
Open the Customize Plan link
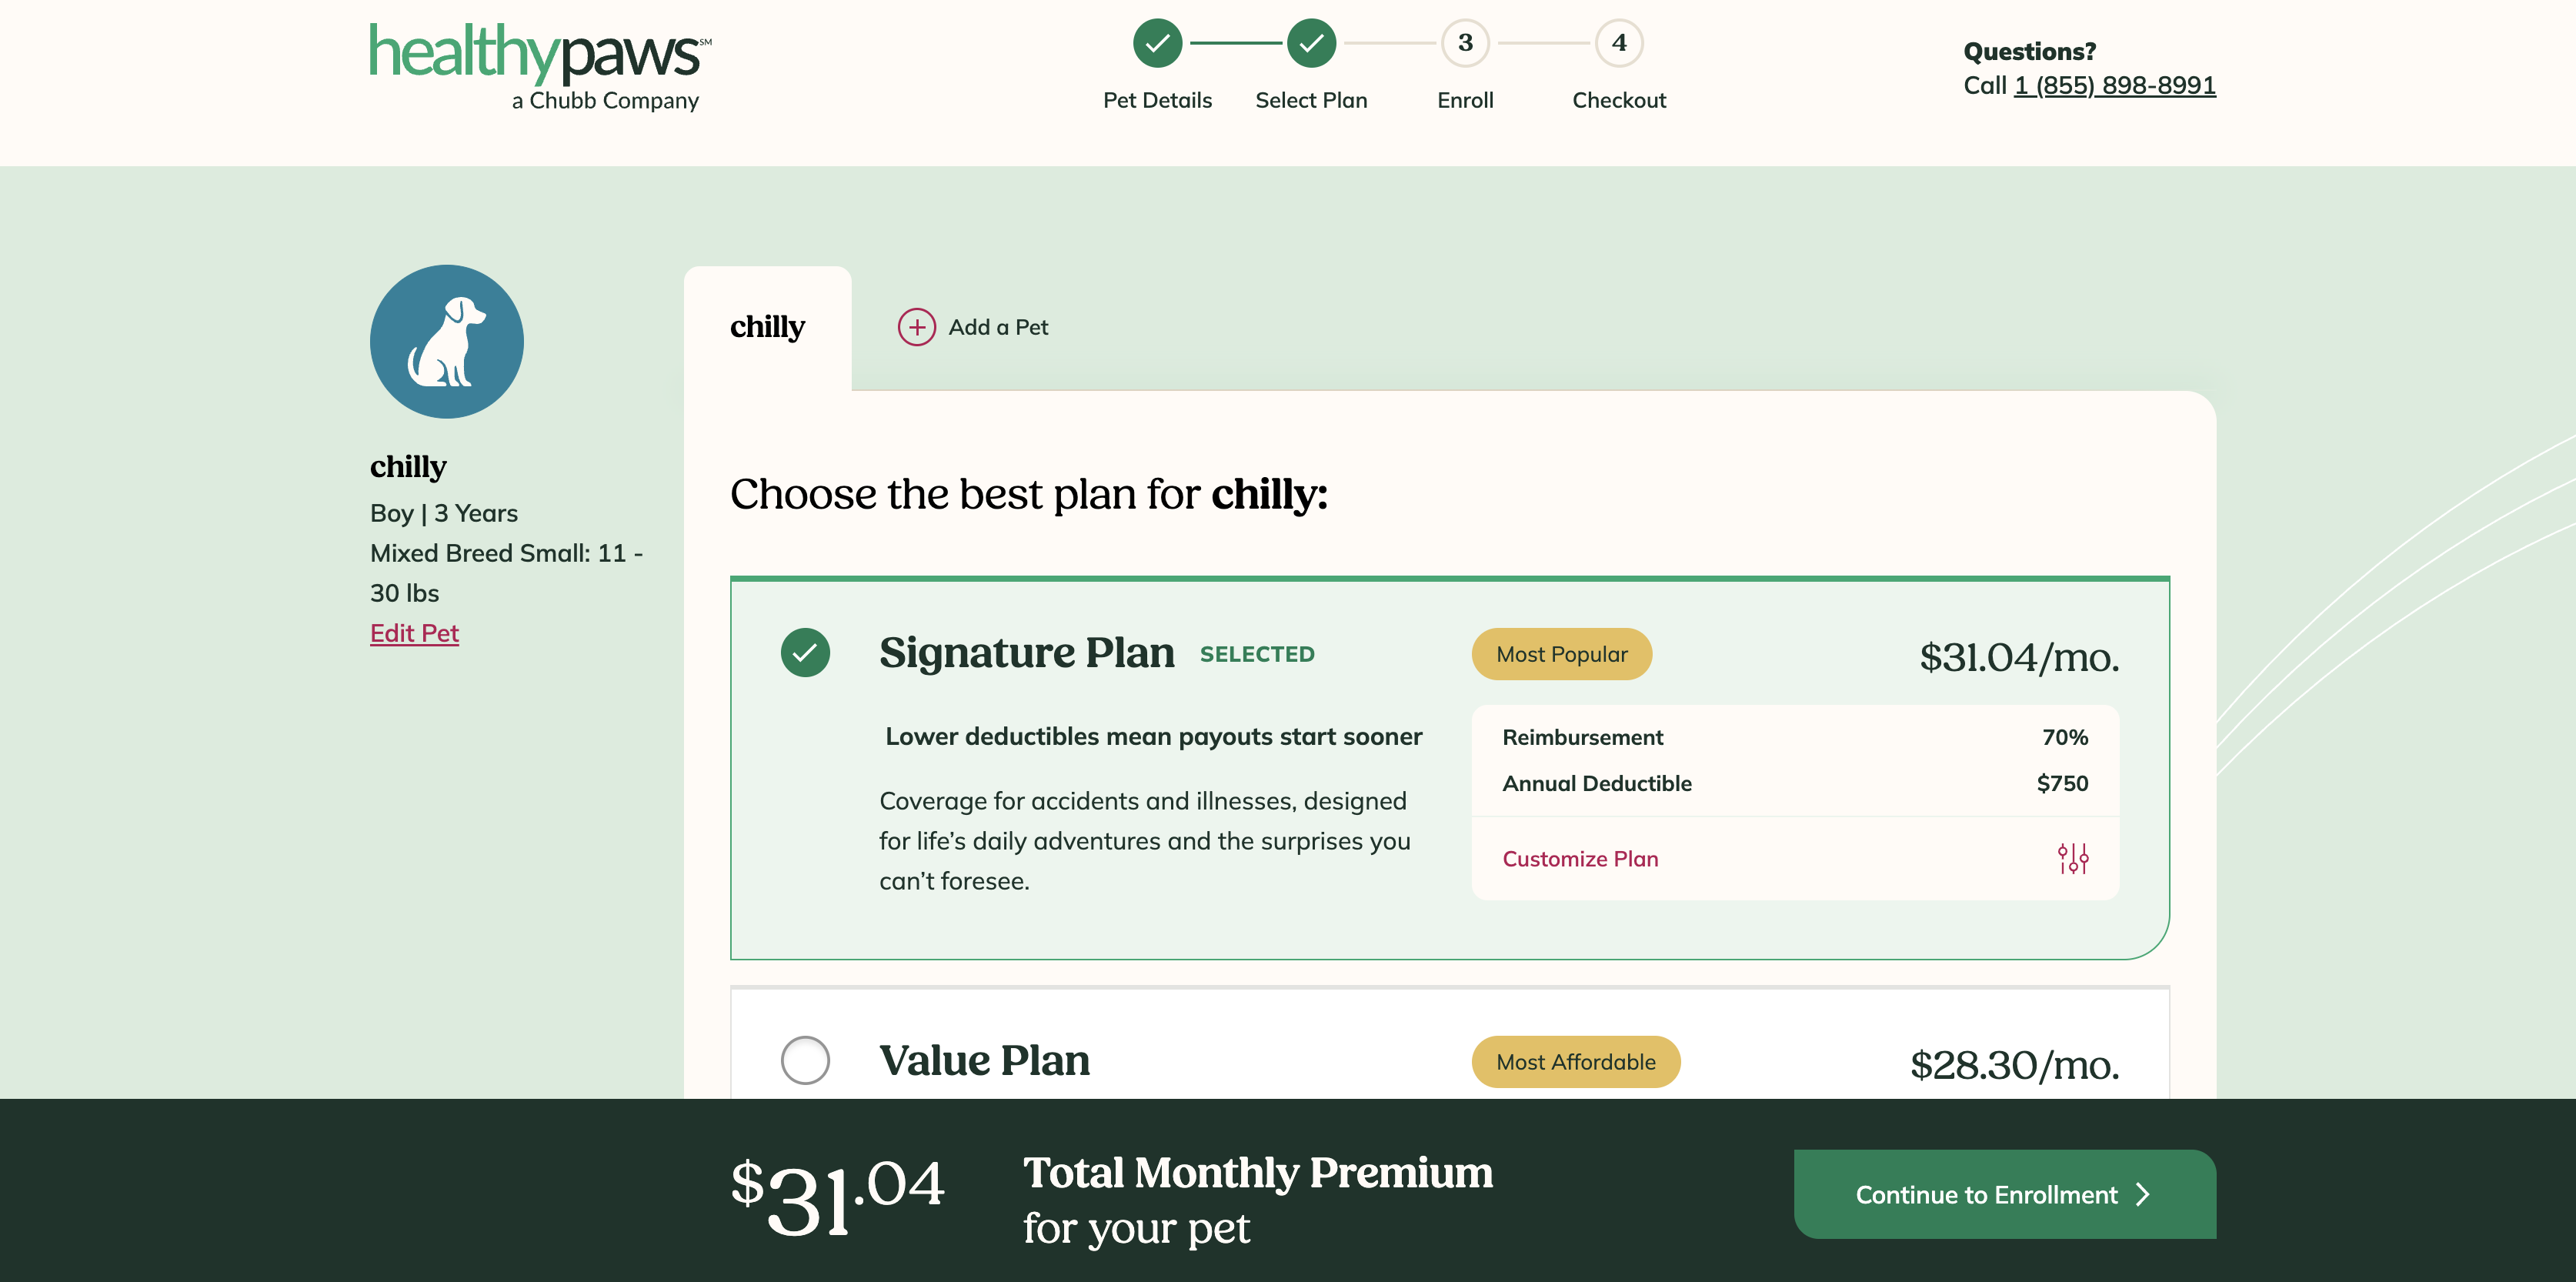pos(1580,859)
